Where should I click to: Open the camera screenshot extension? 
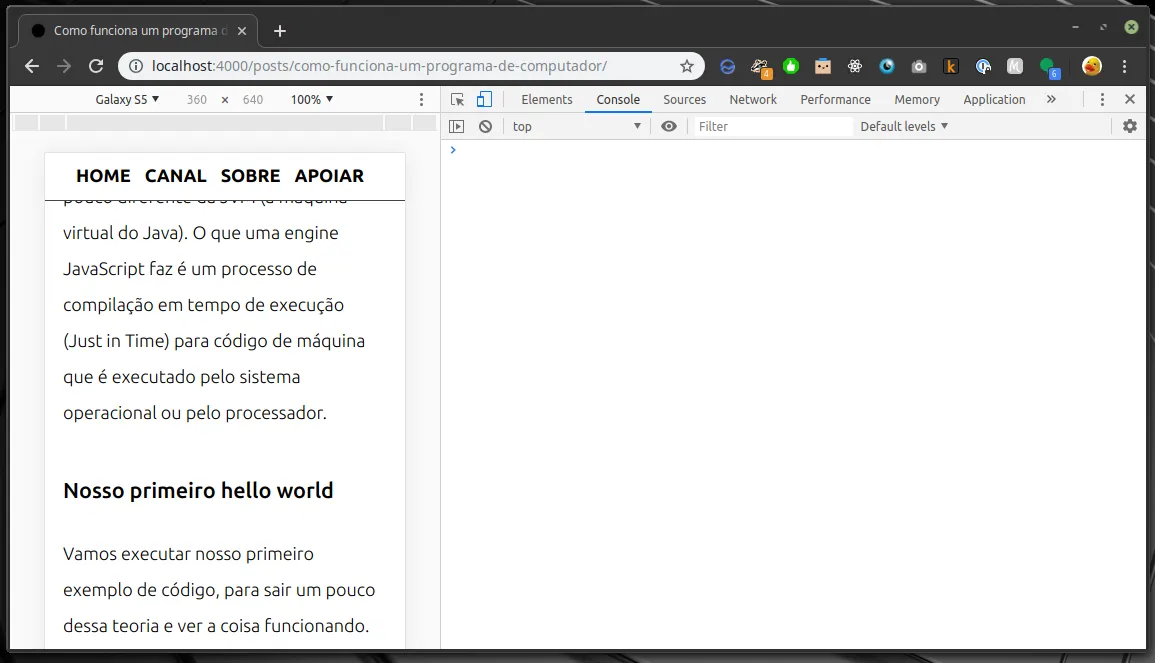pyautogui.click(x=918, y=66)
